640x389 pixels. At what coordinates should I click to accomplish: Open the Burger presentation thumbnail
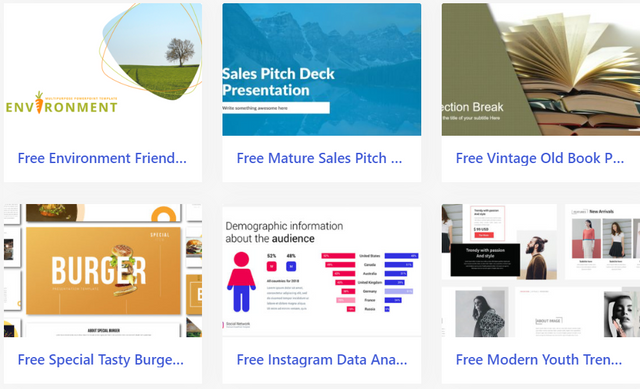pyautogui.click(x=103, y=270)
